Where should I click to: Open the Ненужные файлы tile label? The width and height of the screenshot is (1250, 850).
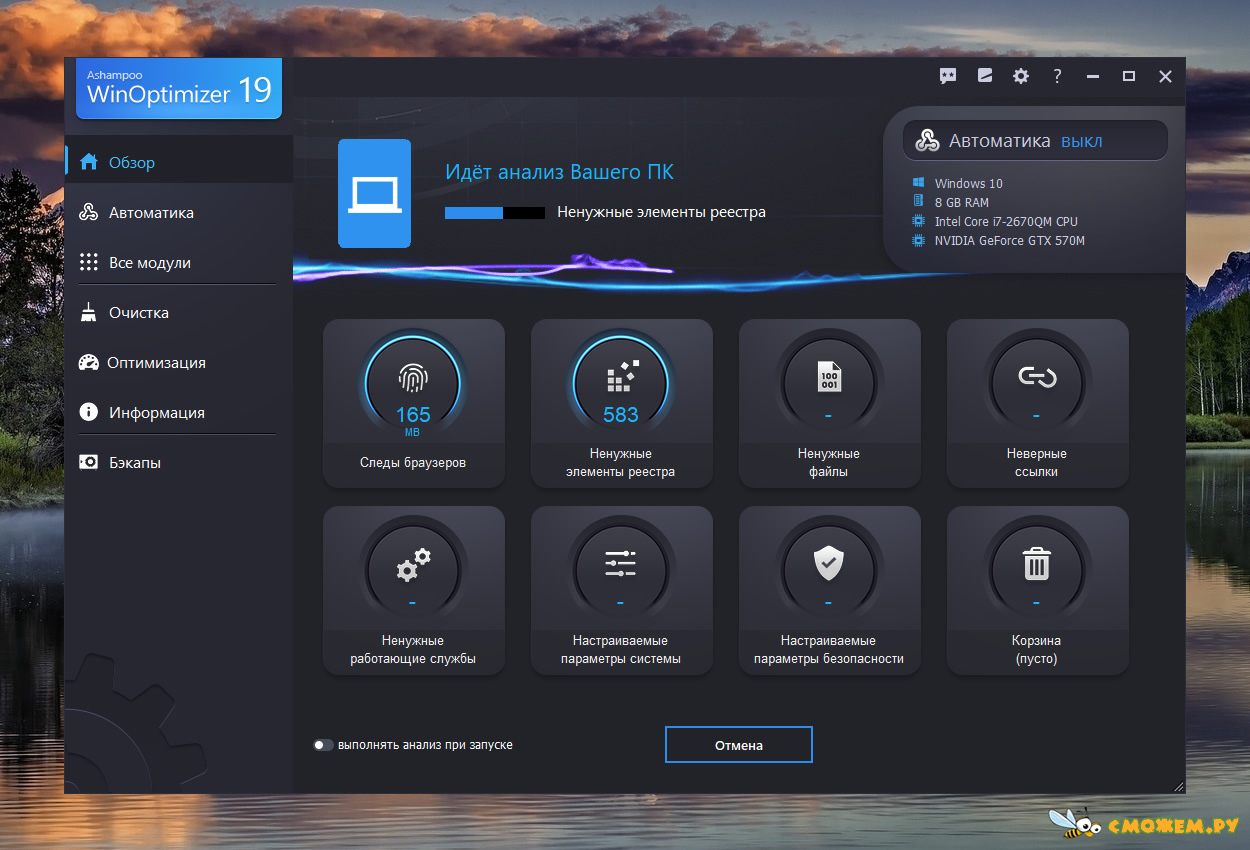pyautogui.click(x=829, y=463)
